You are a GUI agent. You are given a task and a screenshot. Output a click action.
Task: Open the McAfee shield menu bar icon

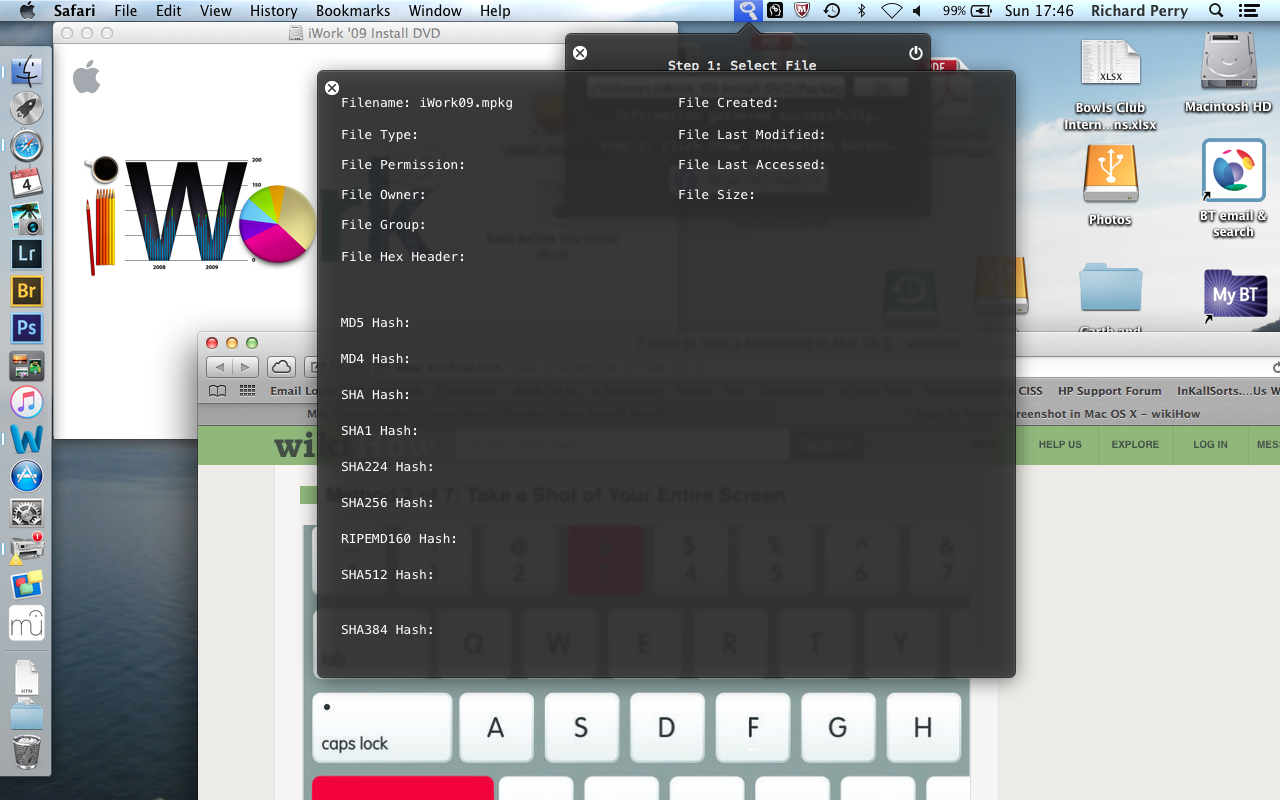[801, 11]
